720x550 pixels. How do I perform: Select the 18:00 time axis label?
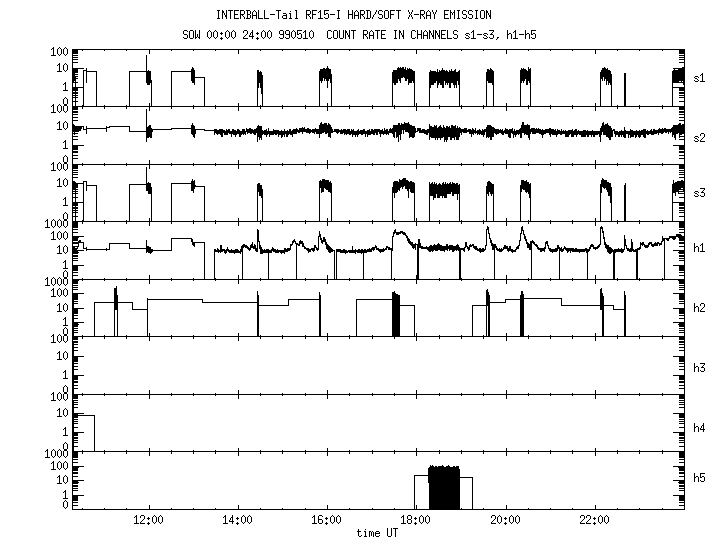click(416, 521)
